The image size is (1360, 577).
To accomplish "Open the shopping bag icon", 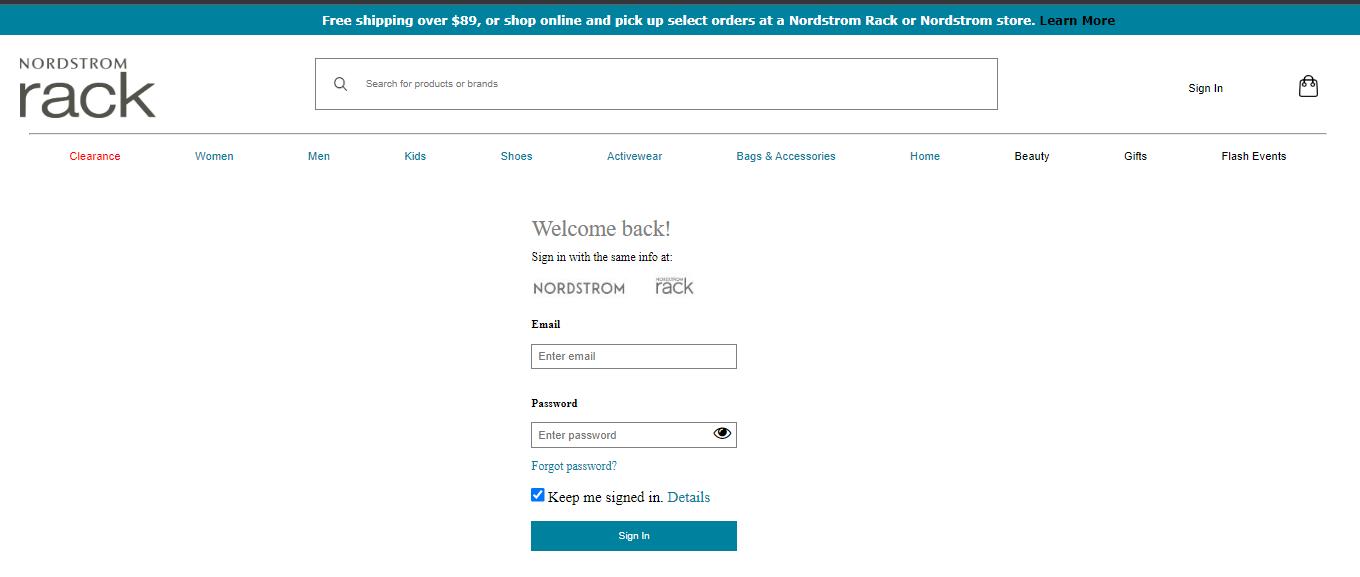I will click(x=1308, y=86).
